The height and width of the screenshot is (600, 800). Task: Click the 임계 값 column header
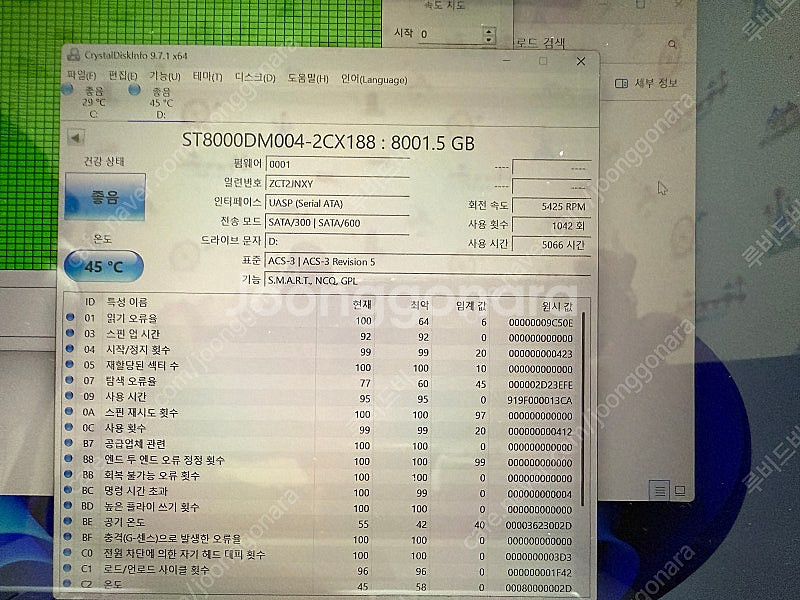point(471,306)
